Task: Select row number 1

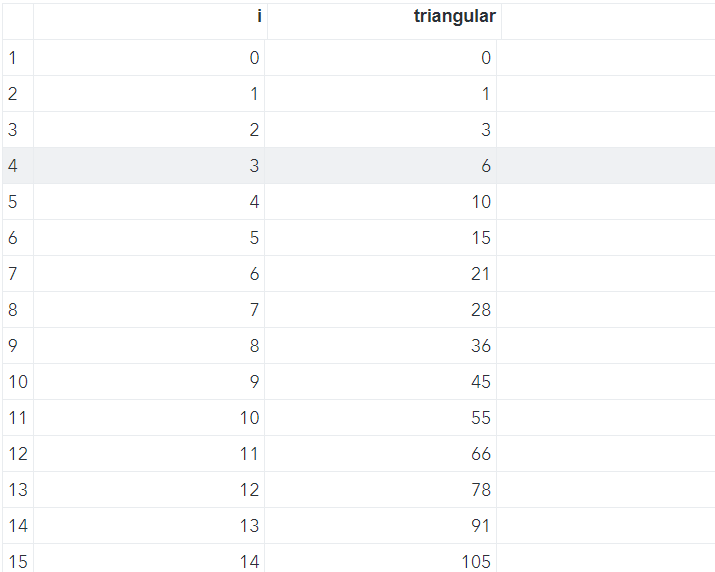Action: [x=13, y=58]
